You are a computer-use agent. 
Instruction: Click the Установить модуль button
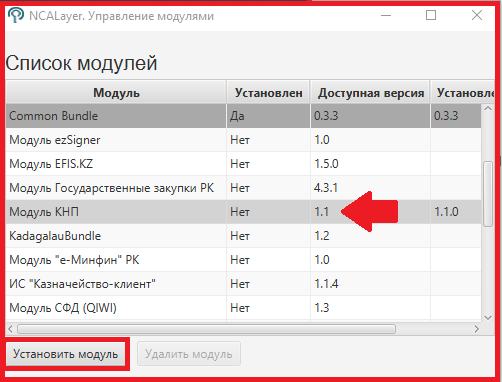click(65, 354)
